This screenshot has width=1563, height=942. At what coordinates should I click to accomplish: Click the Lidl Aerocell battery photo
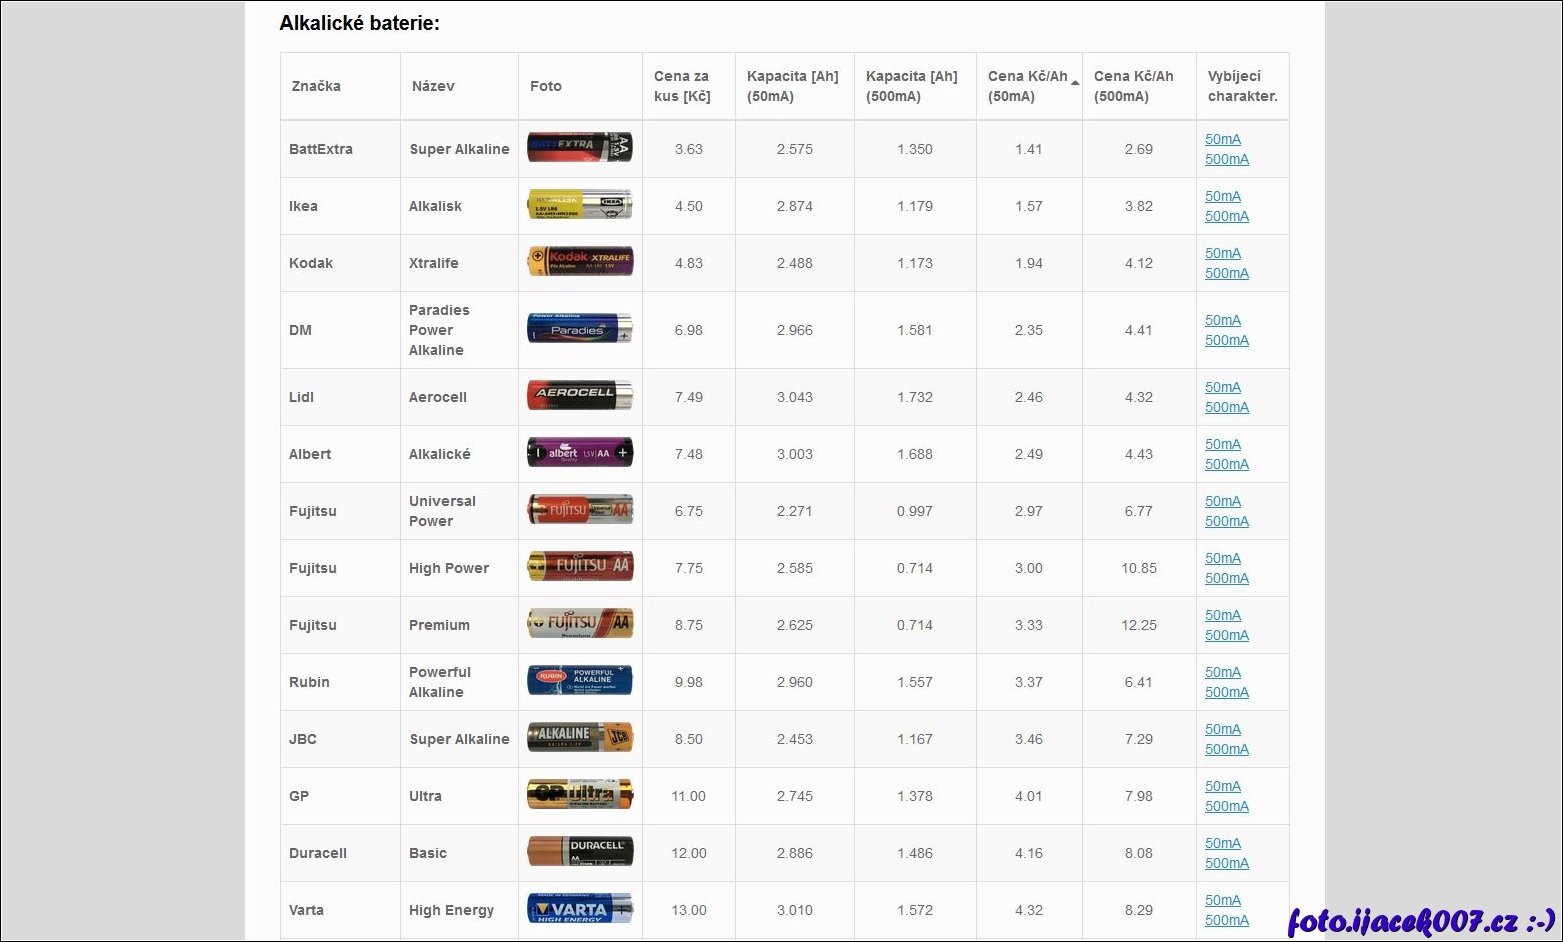pos(580,397)
